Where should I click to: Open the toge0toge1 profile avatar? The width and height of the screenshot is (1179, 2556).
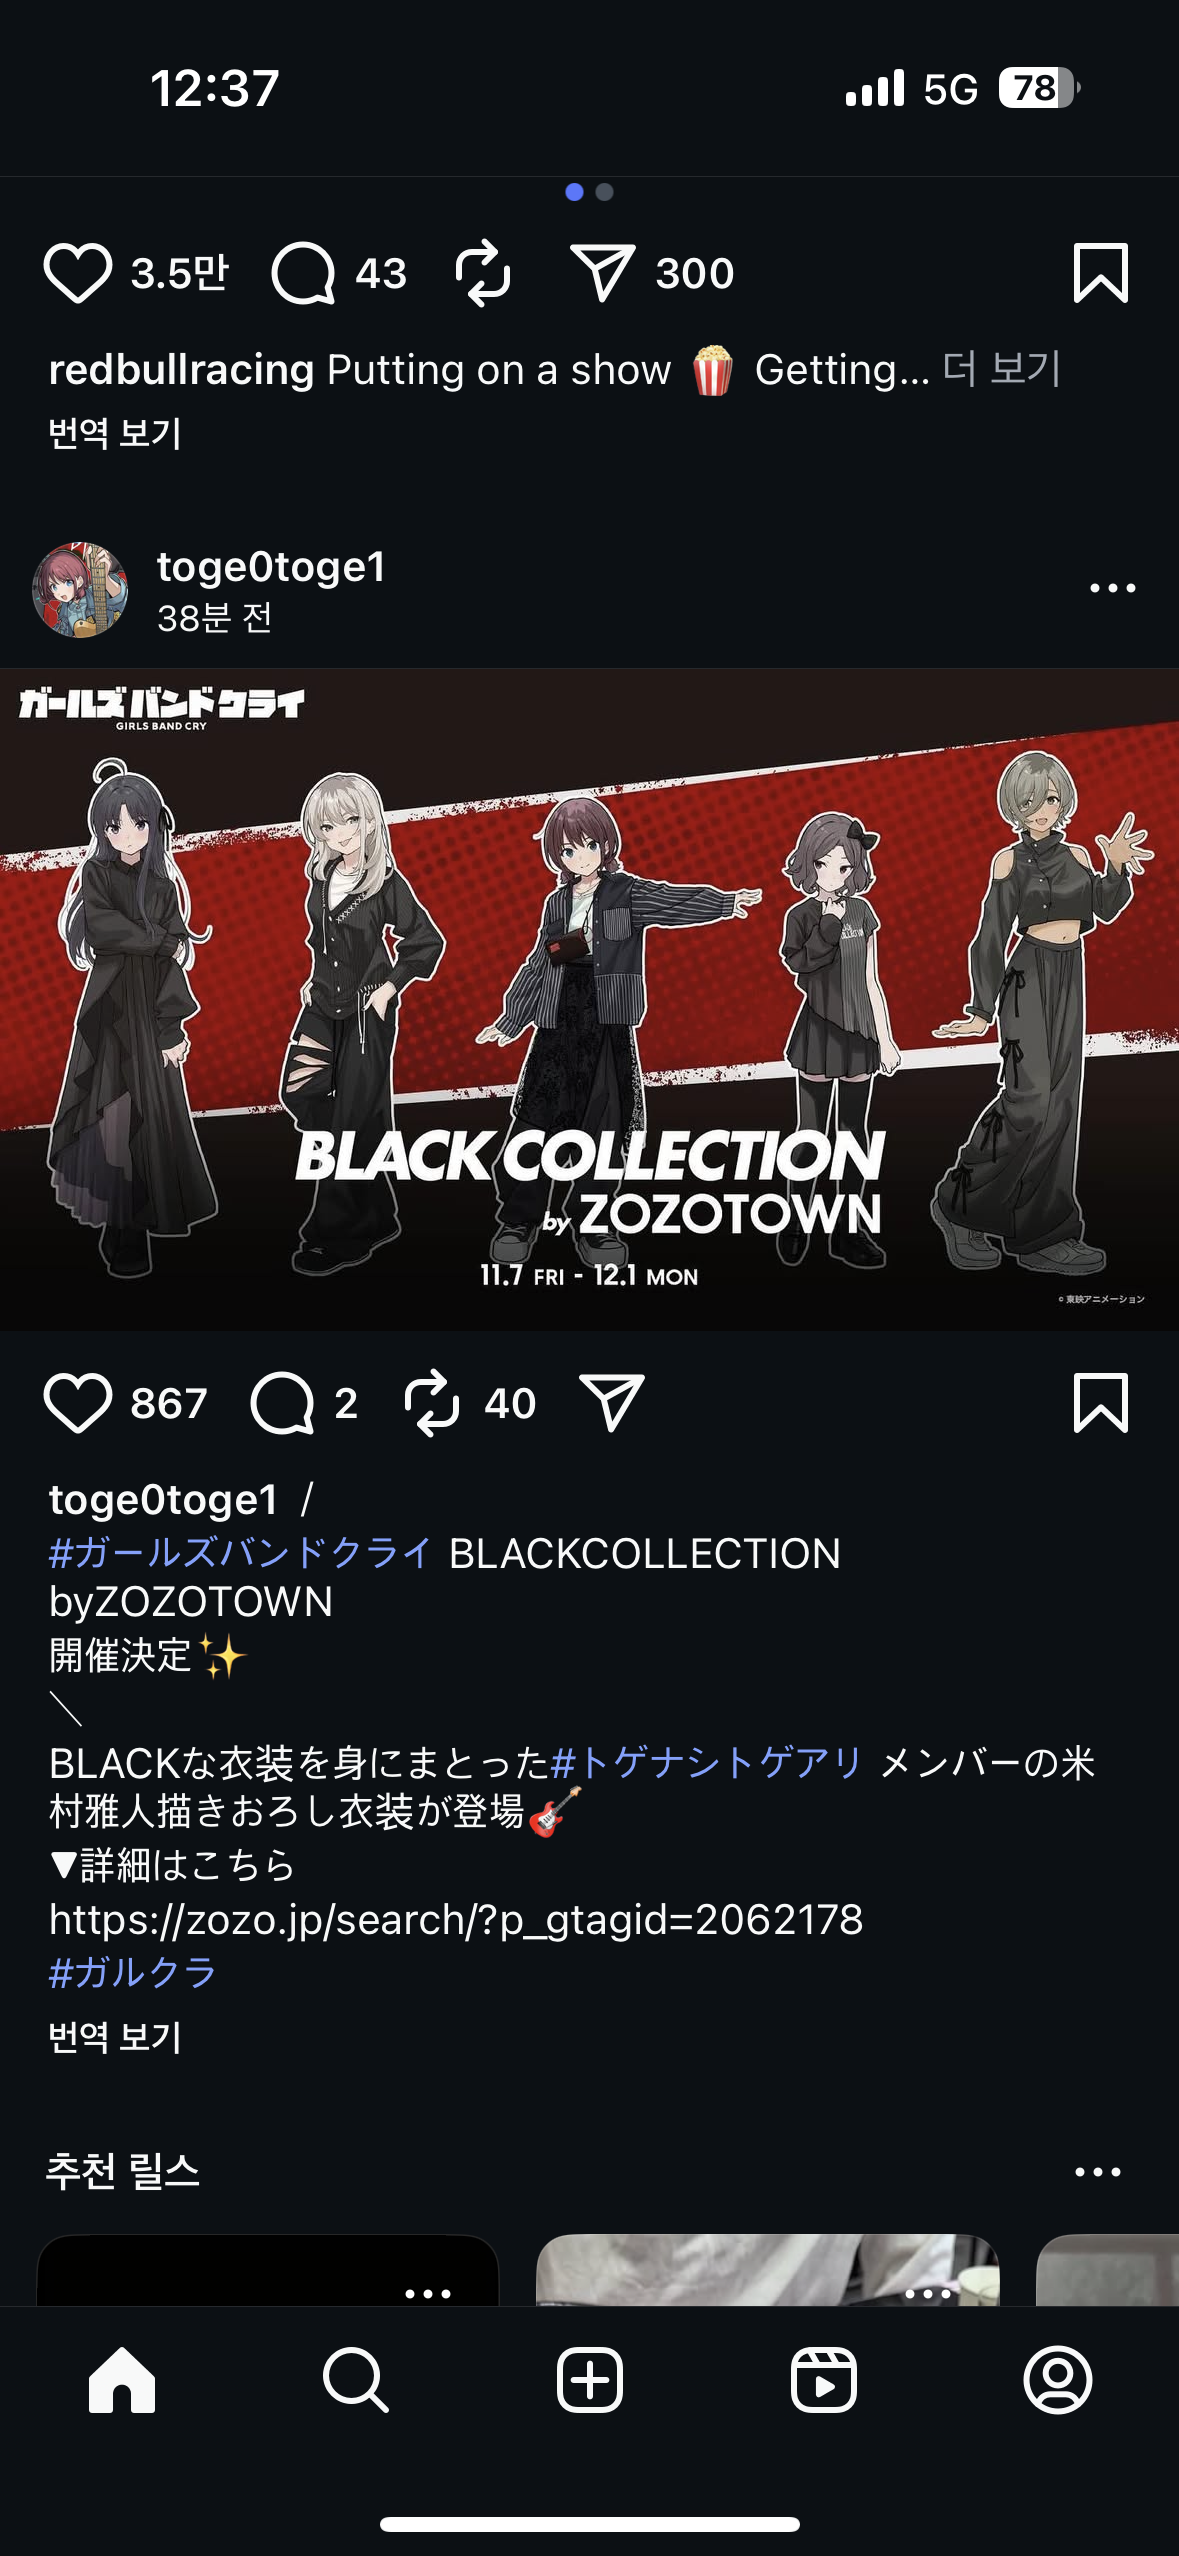[x=80, y=590]
